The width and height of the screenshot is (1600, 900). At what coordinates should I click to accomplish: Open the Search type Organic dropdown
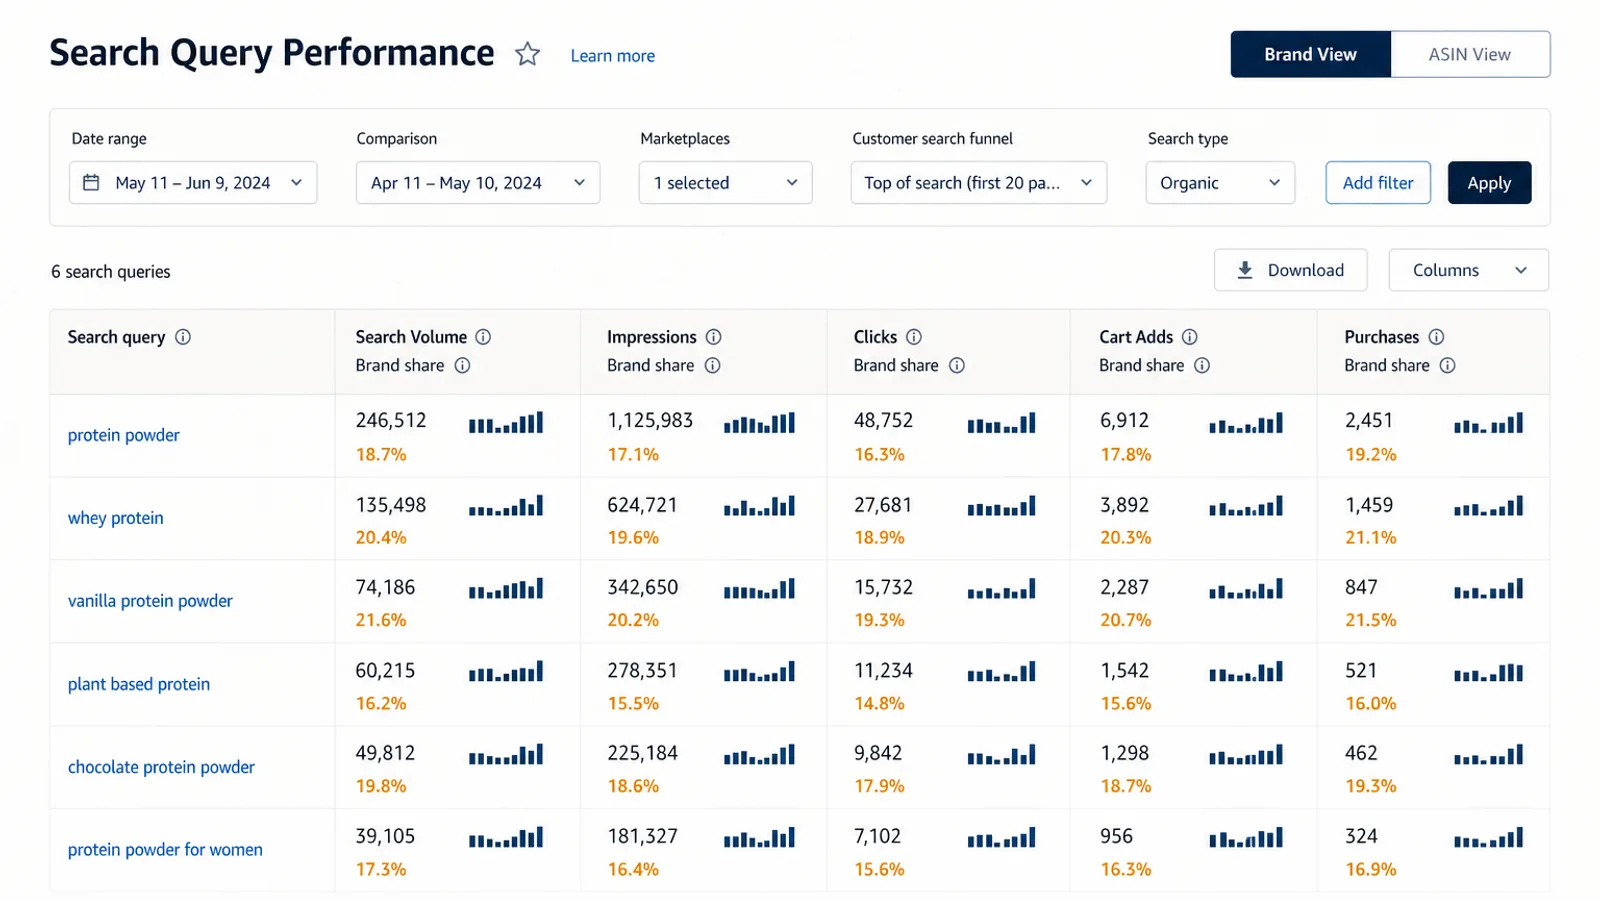tap(1220, 183)
